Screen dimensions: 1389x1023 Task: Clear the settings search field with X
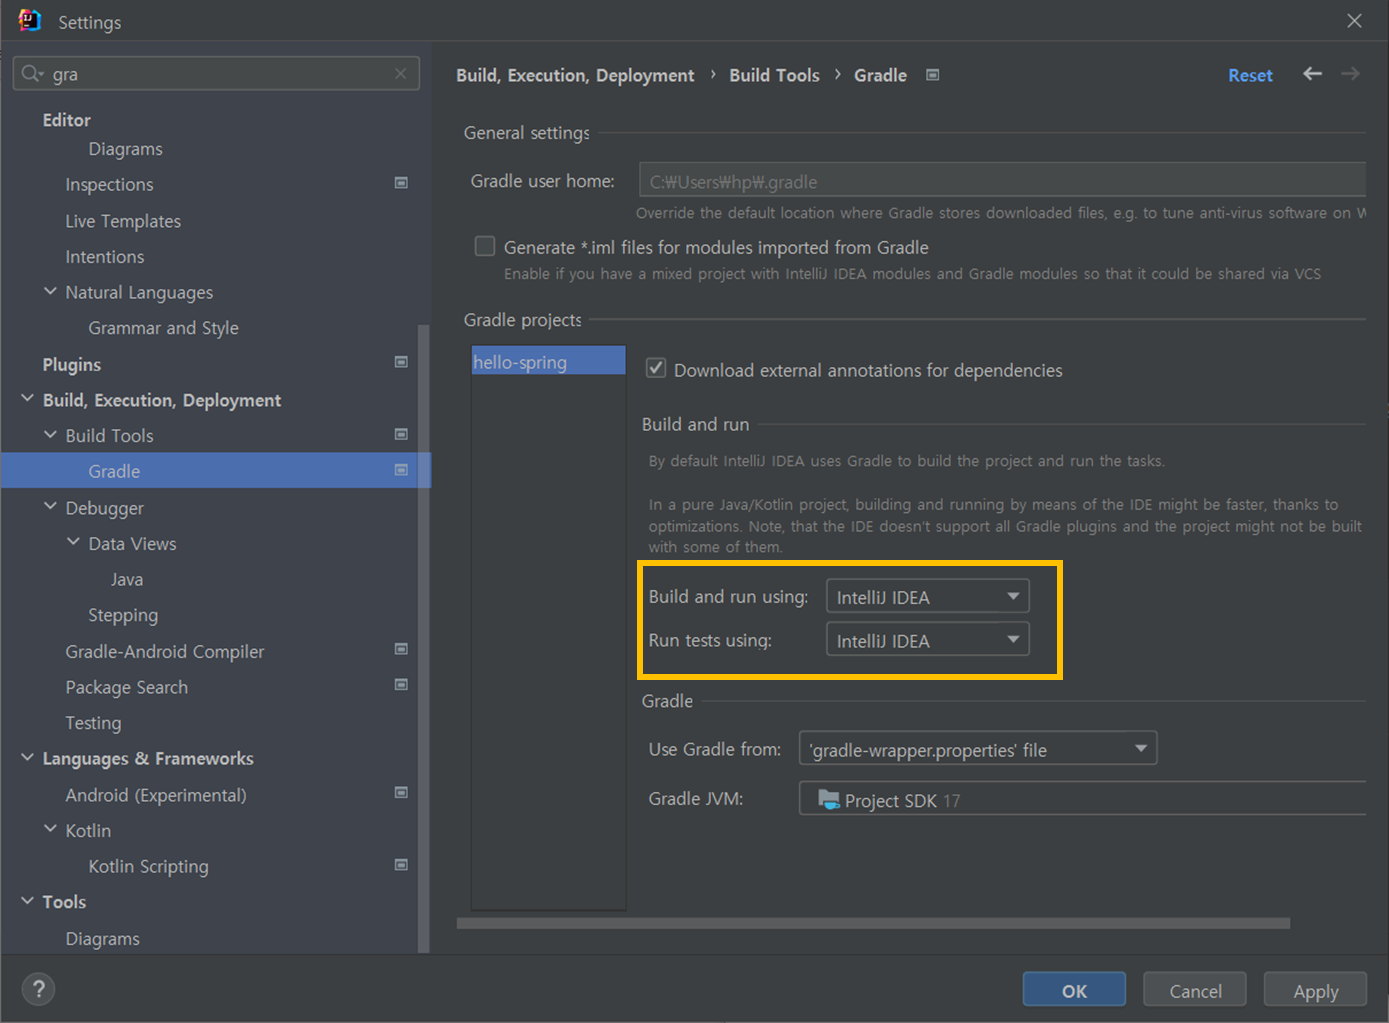(x=400, y=73)
